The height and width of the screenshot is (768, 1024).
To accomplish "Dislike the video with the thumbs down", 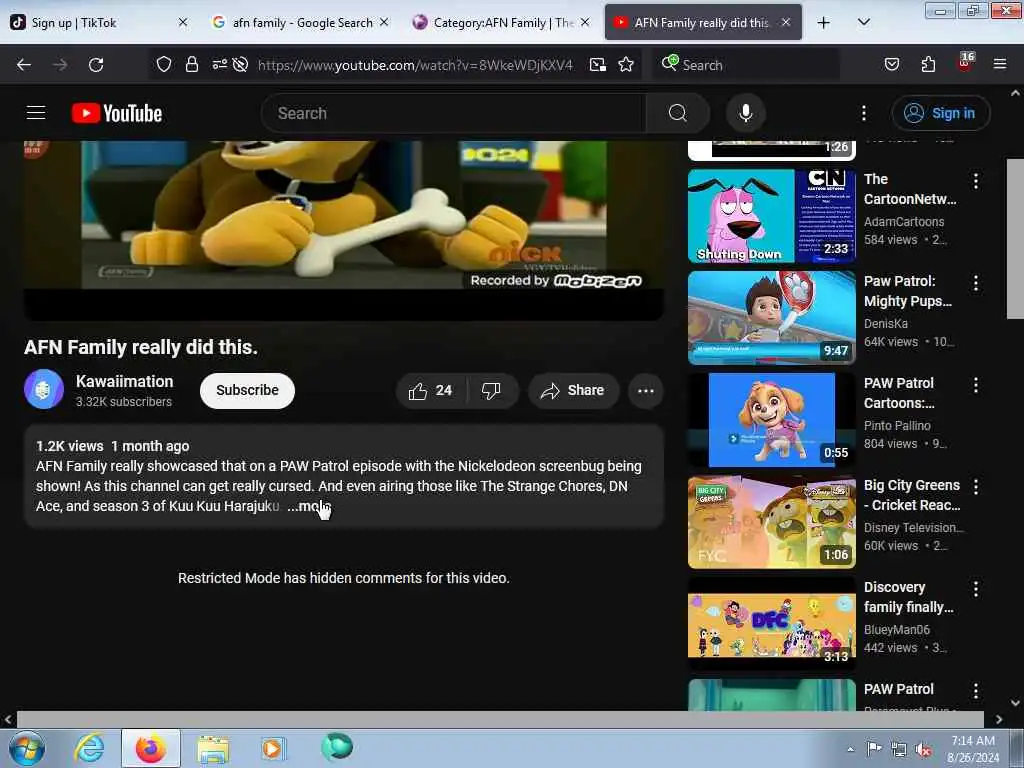I will click(492, 391).
